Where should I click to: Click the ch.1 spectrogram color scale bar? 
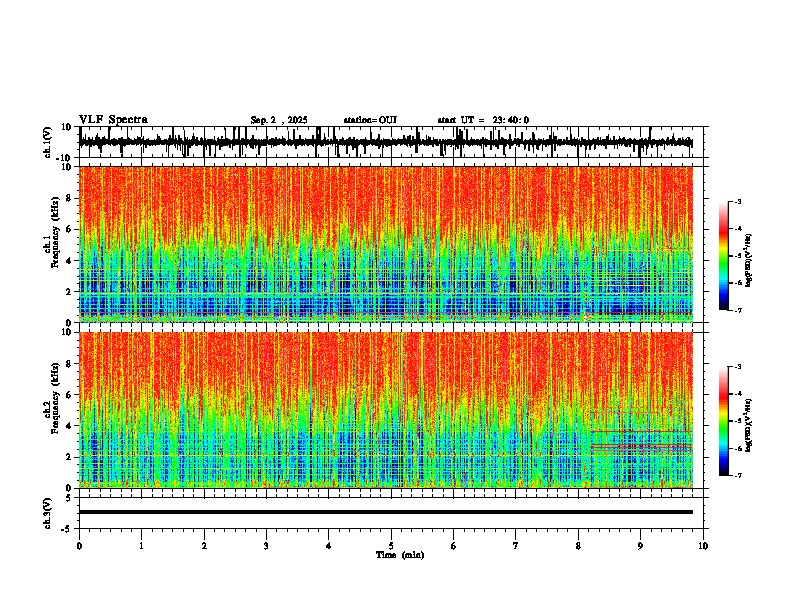[724, 256]
